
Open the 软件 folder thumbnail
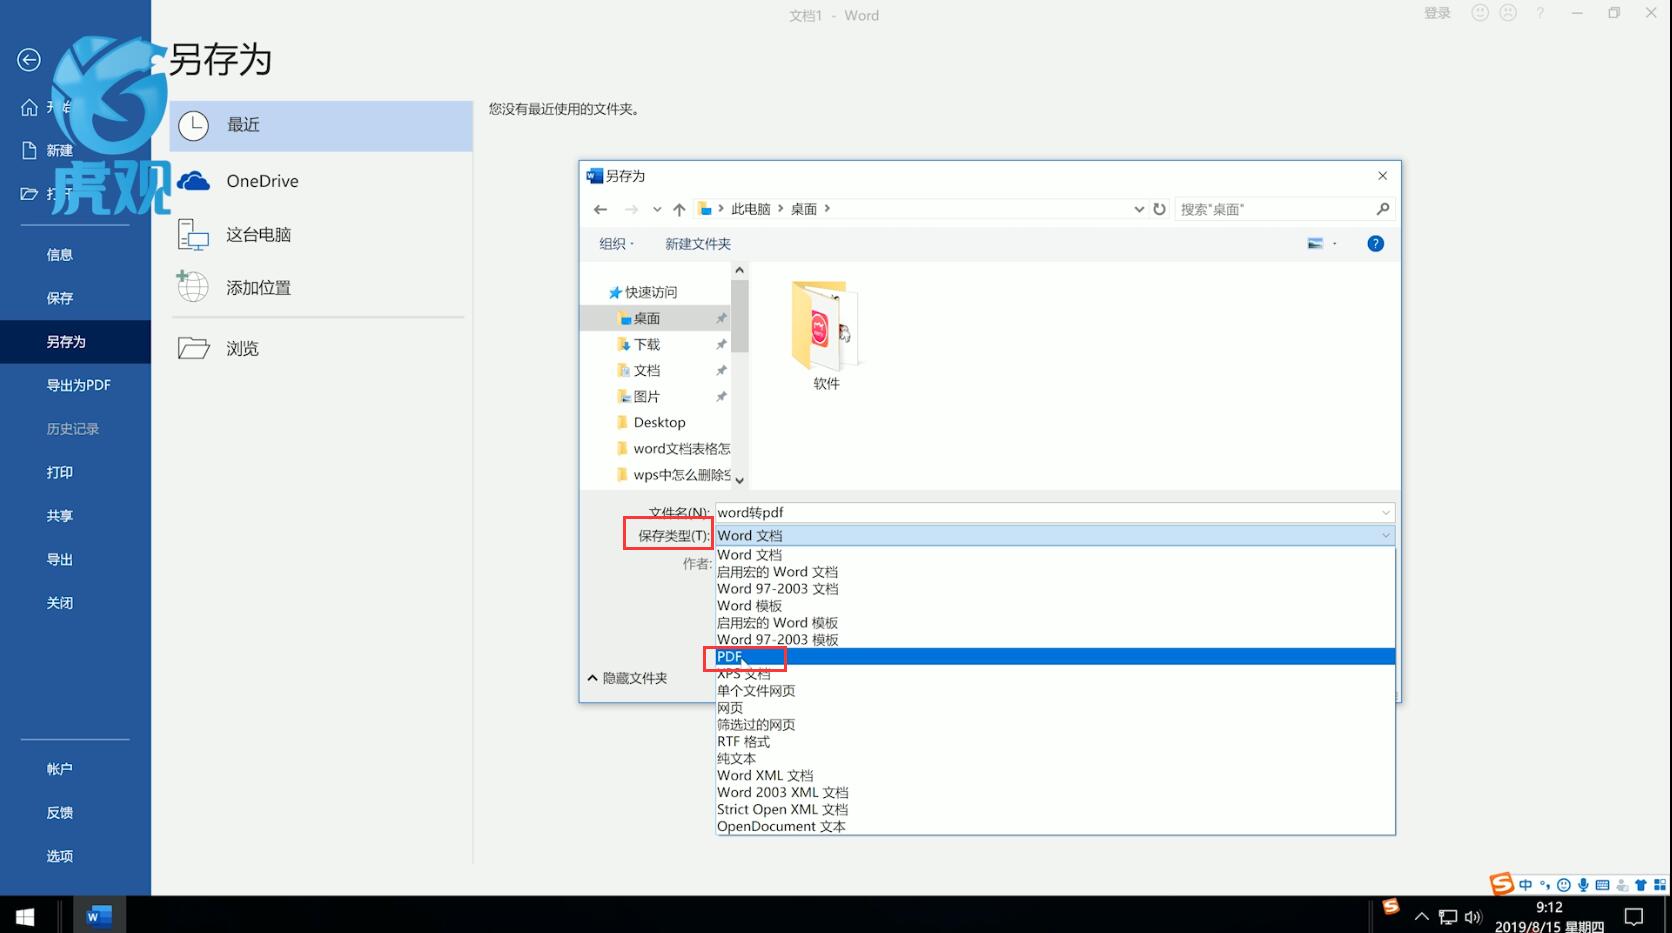pos(826,326)
